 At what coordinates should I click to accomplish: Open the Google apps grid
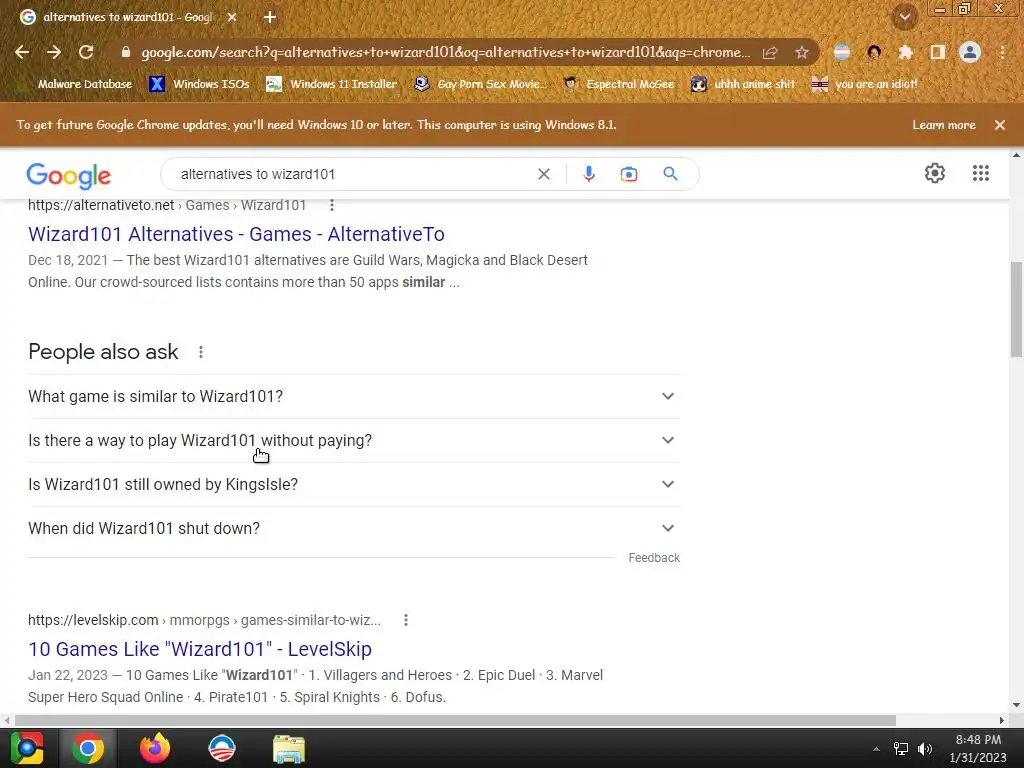click(x=980, y=173)
